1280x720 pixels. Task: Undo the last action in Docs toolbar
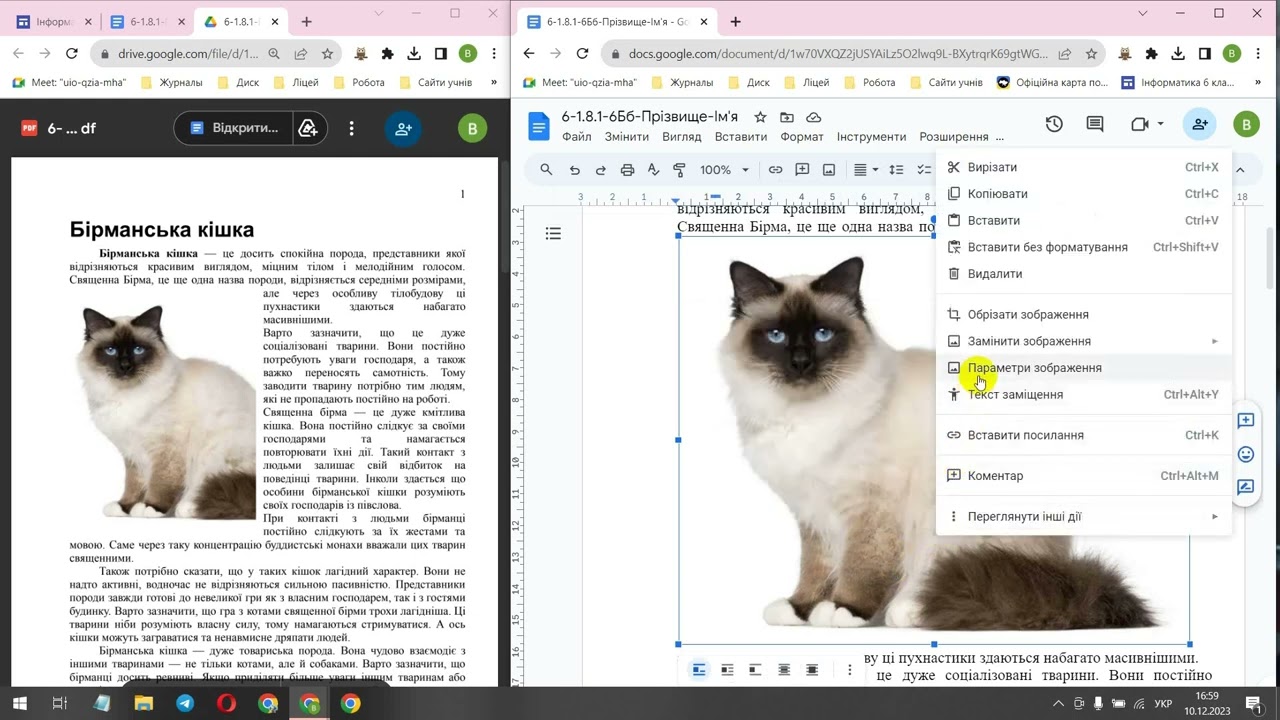pyautogui.click(x=574, y=170)
